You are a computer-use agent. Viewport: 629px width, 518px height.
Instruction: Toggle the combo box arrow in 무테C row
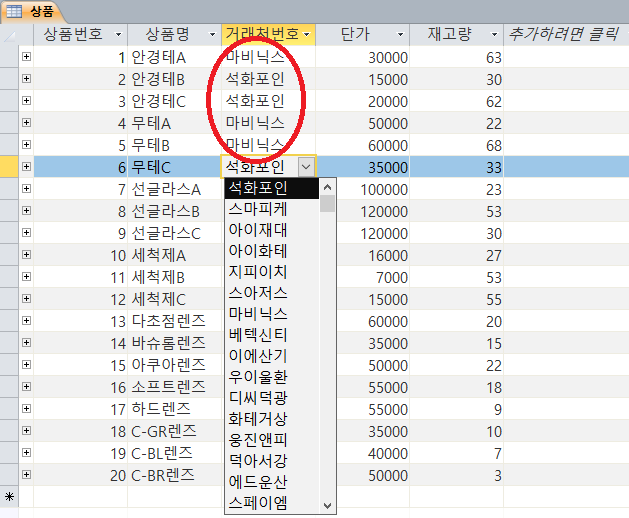[306, 167]
